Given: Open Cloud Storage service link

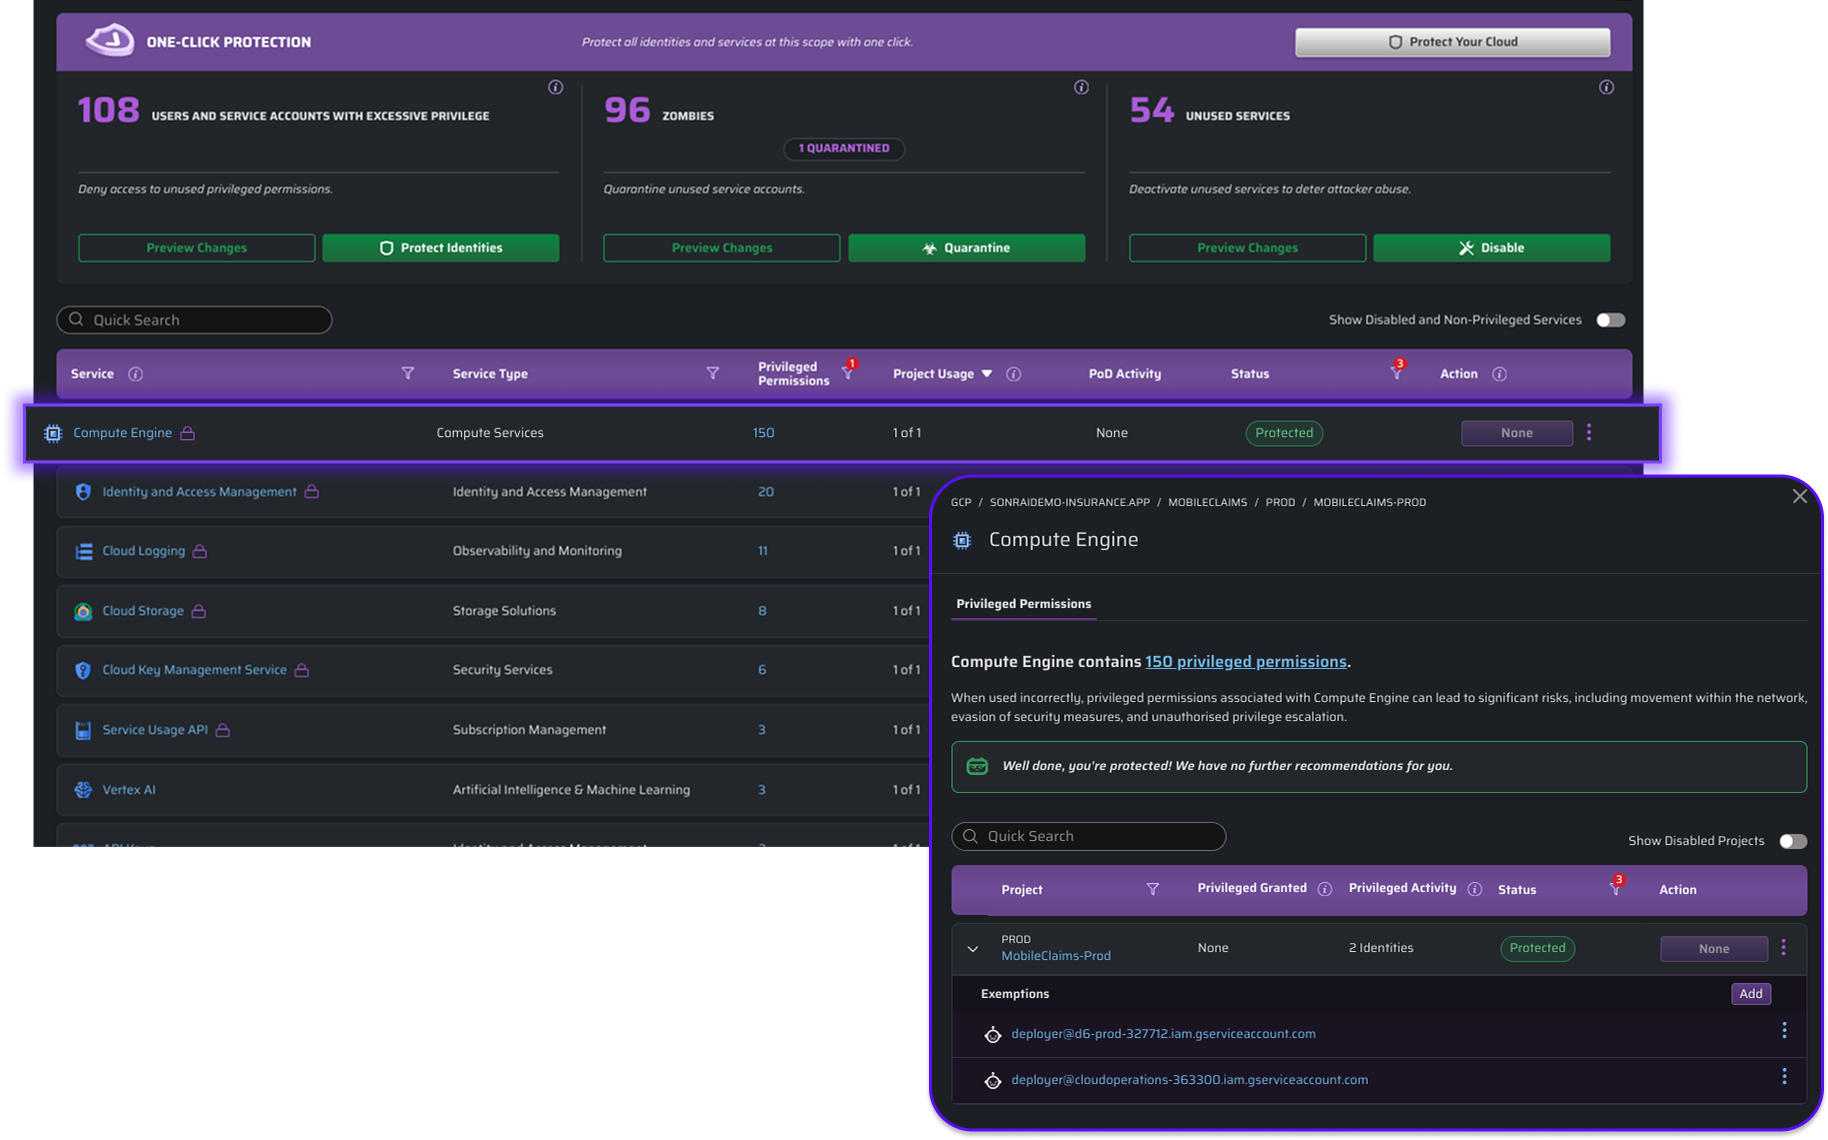Looking at the screenshot, I should [143, 611].
